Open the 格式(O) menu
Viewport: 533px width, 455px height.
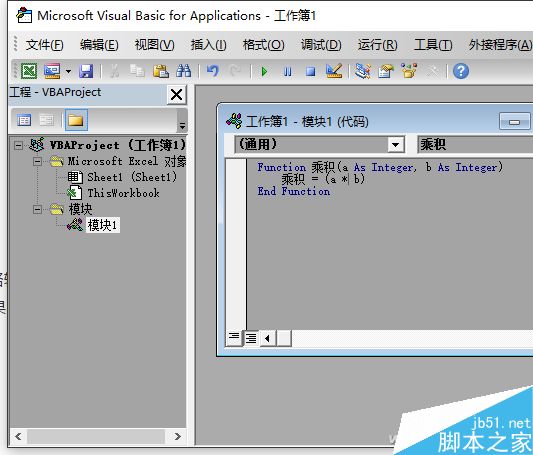[x=263, y=45]
